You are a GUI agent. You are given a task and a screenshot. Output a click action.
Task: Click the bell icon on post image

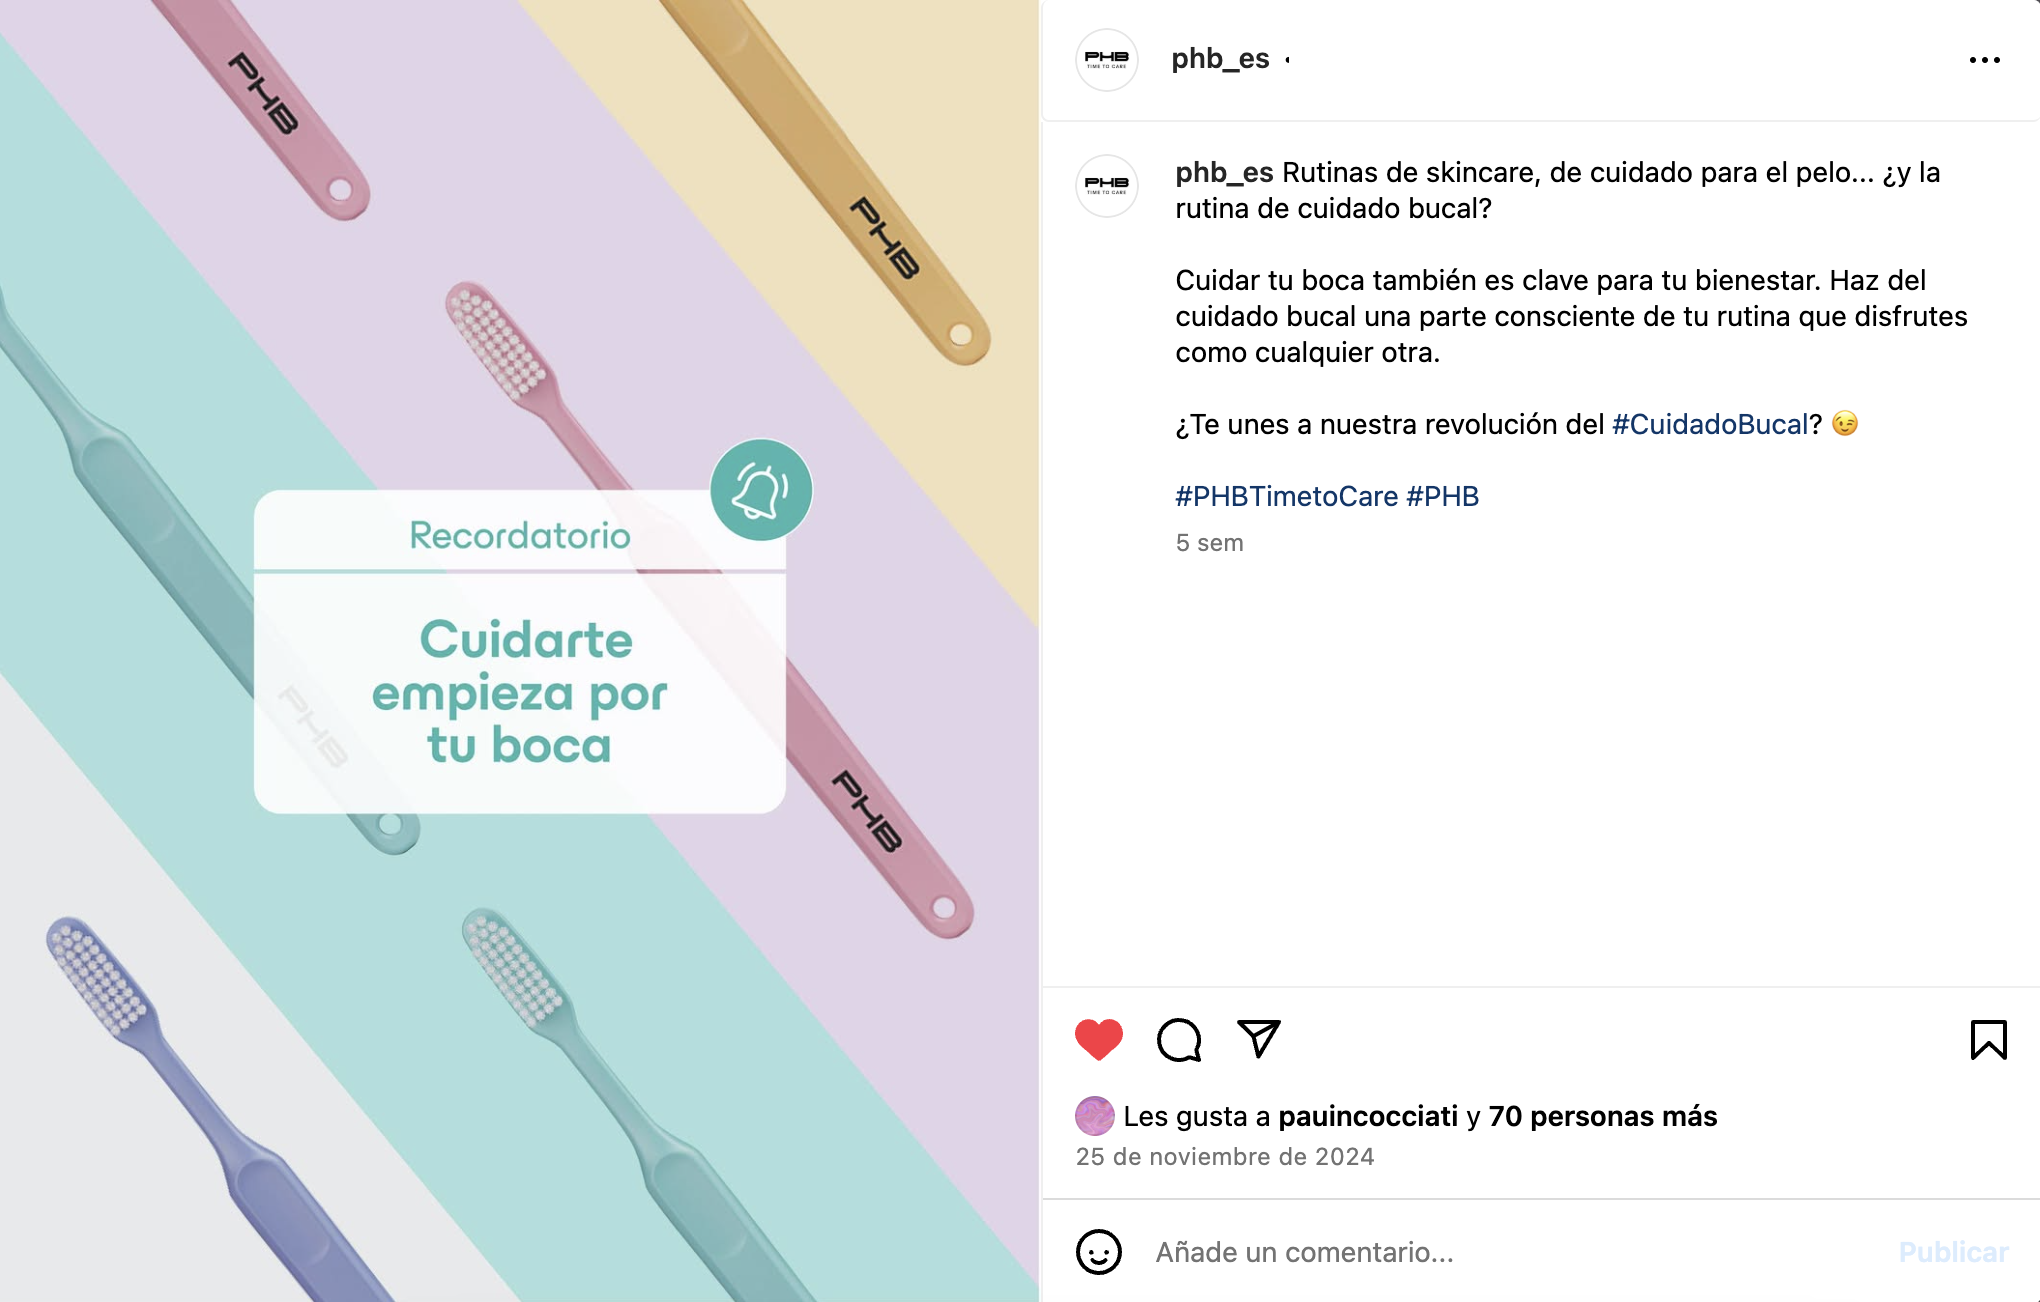(x=761, y=490)
